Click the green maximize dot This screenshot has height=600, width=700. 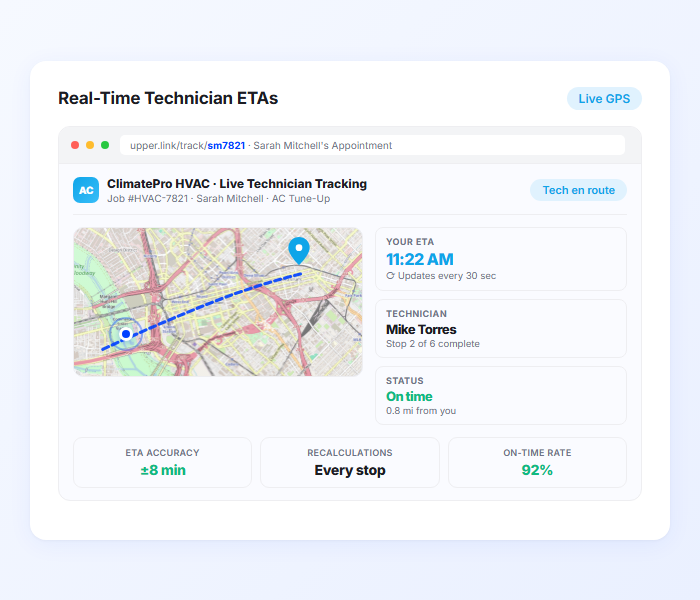point(105,145)
